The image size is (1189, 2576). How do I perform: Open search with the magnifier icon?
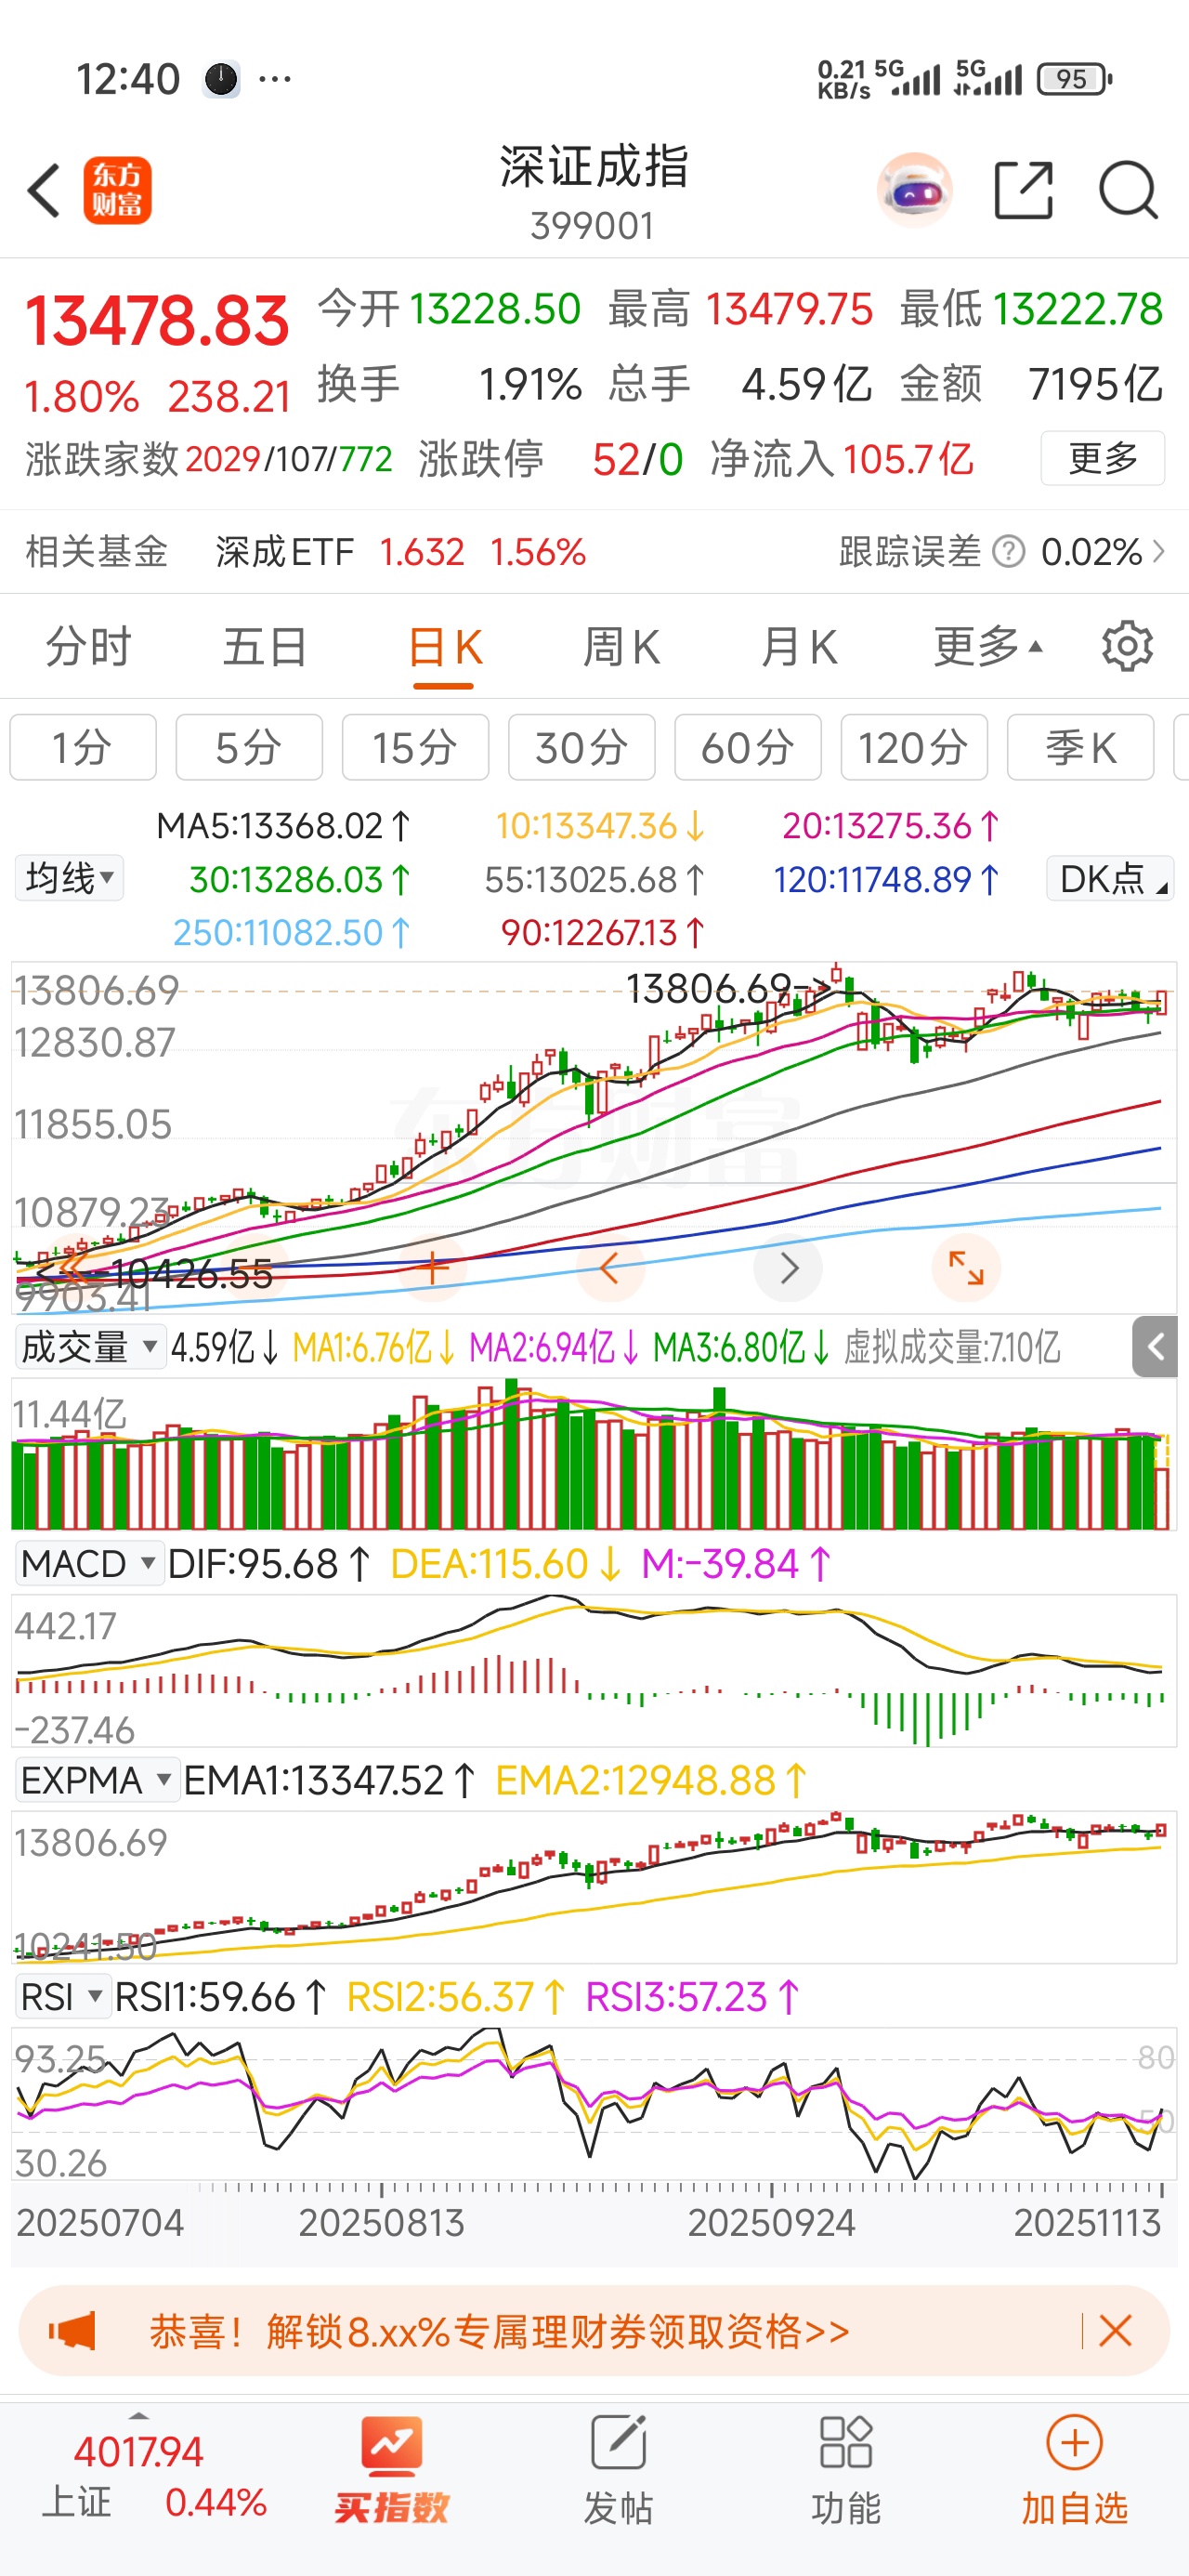1129,190
